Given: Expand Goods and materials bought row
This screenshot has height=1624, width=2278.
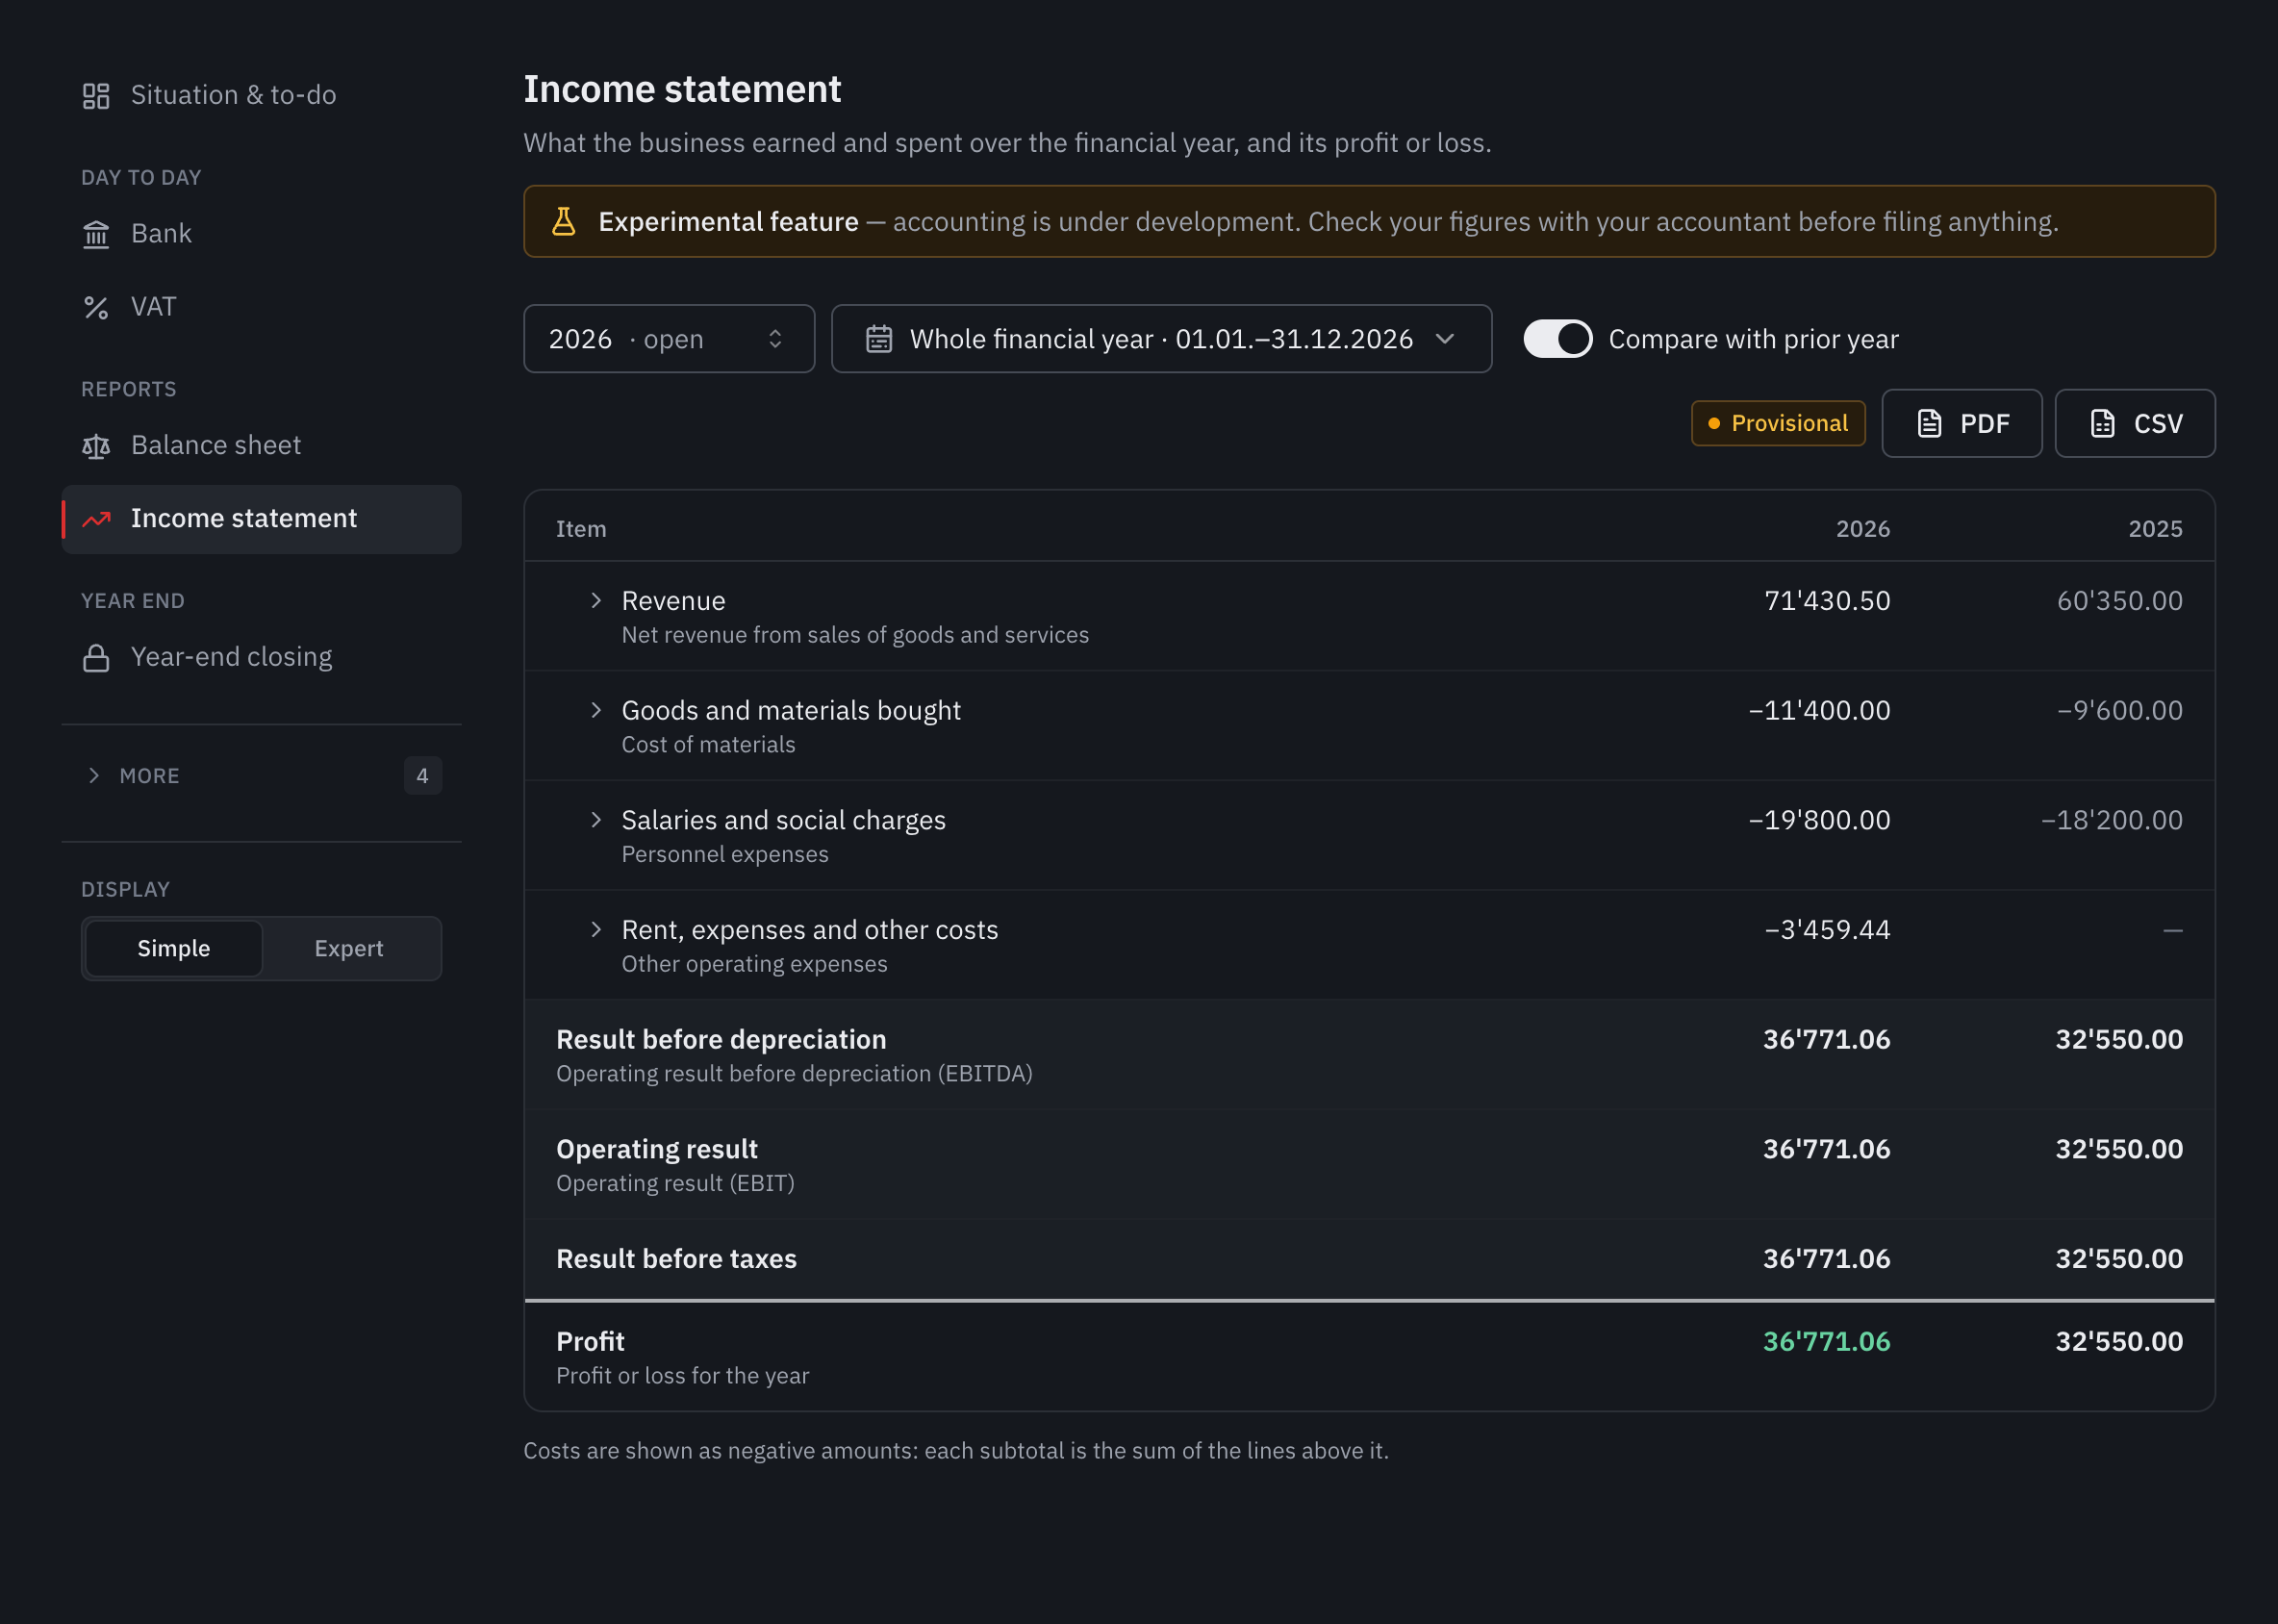Looking at the screenshot, I should click(x=596, y=711).
